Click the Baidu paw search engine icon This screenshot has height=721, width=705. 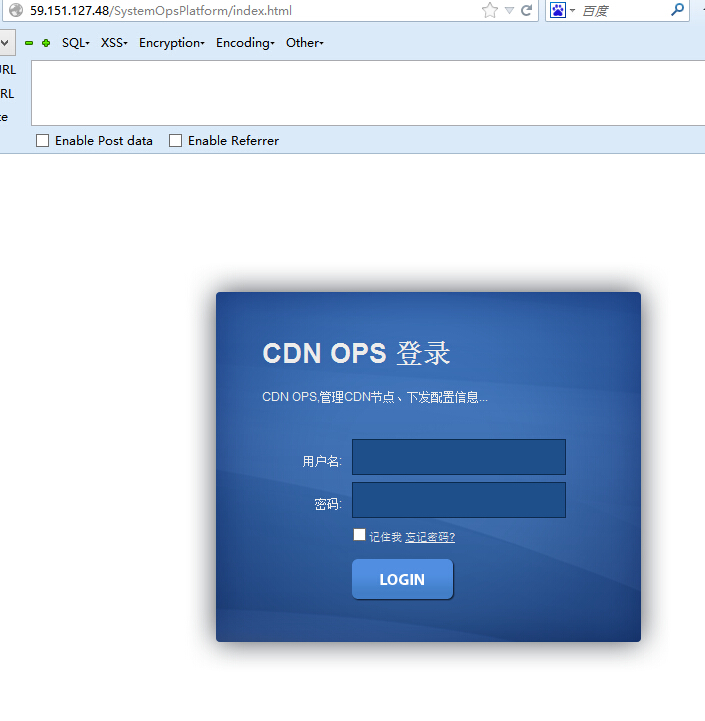point(557,10)
